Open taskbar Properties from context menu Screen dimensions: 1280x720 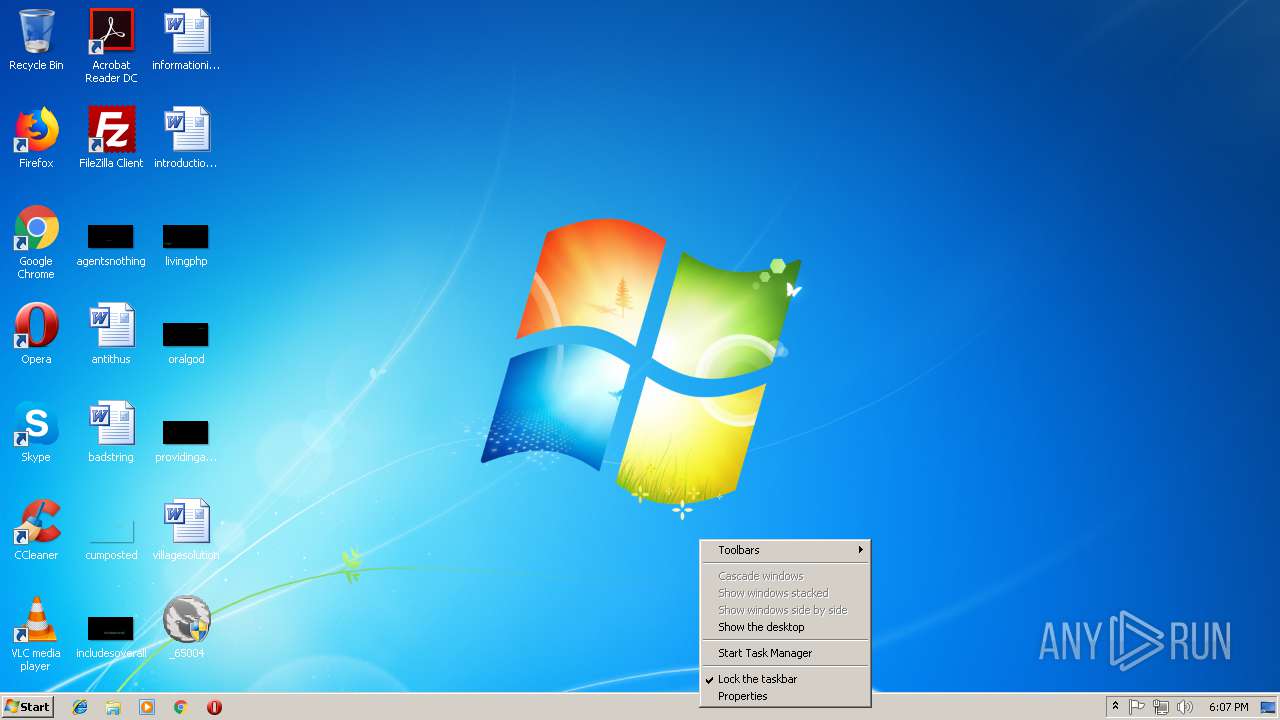pyautogui.click(x=785, y=696)
